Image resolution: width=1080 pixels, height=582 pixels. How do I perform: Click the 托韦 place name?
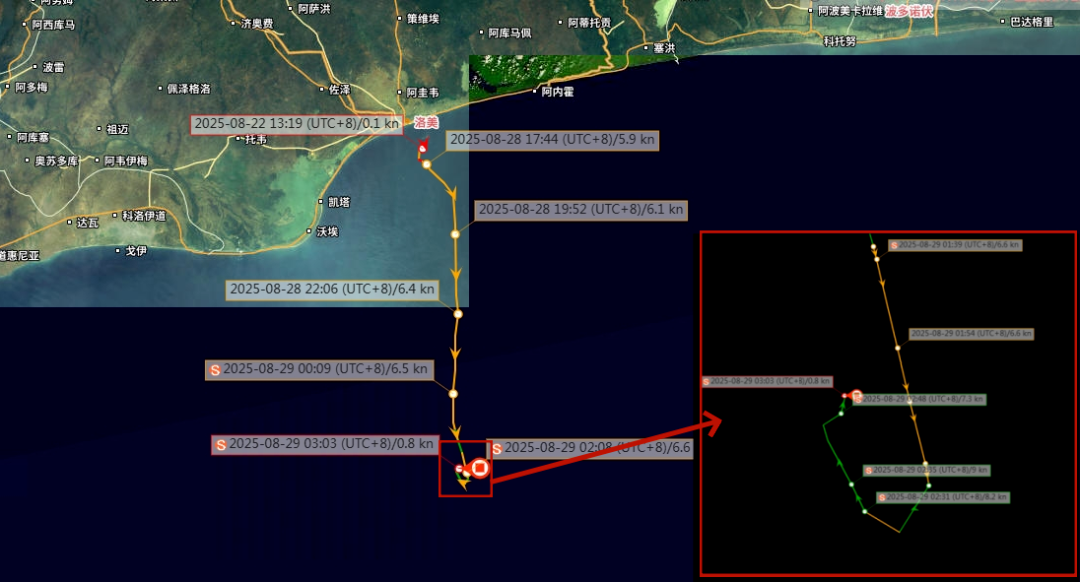pyautogui.click(x=256, y=139)
